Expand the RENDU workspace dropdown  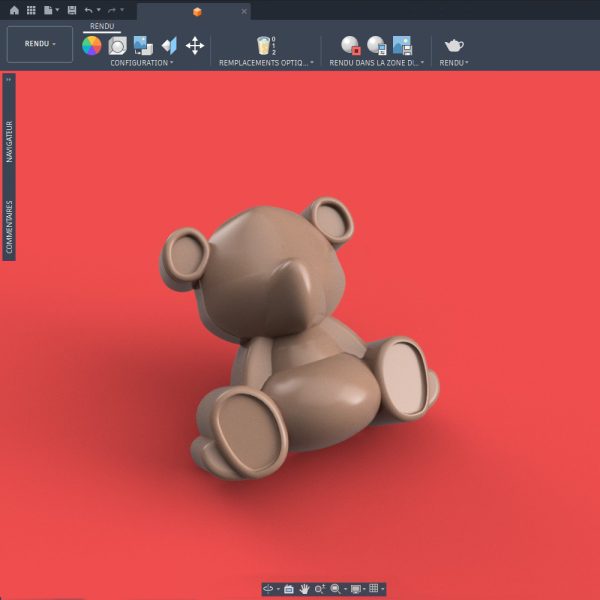[x=40, y=44]
